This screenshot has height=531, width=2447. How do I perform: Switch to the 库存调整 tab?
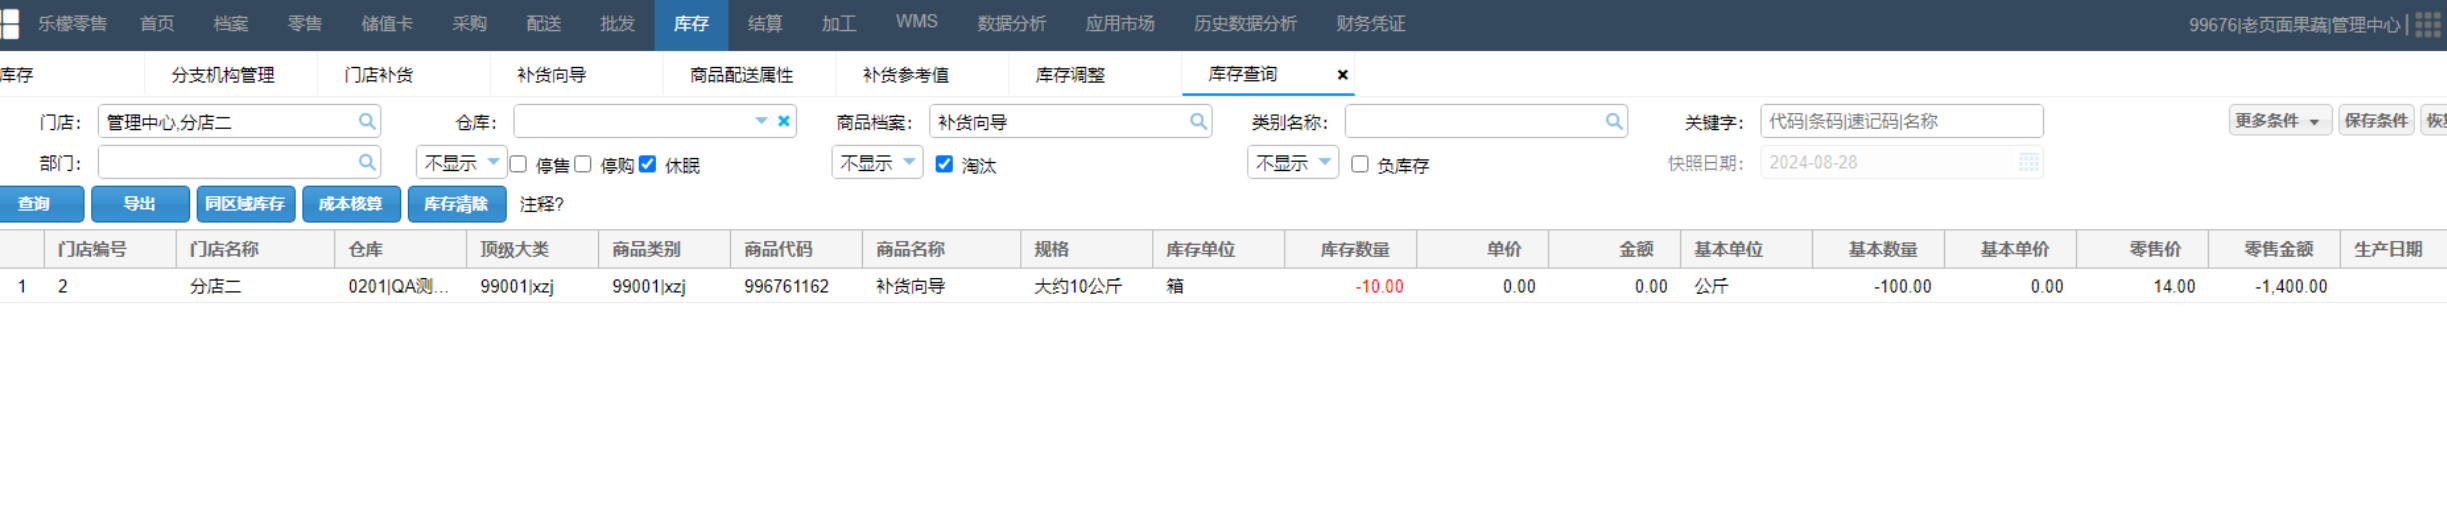[x=1070, y=75]
